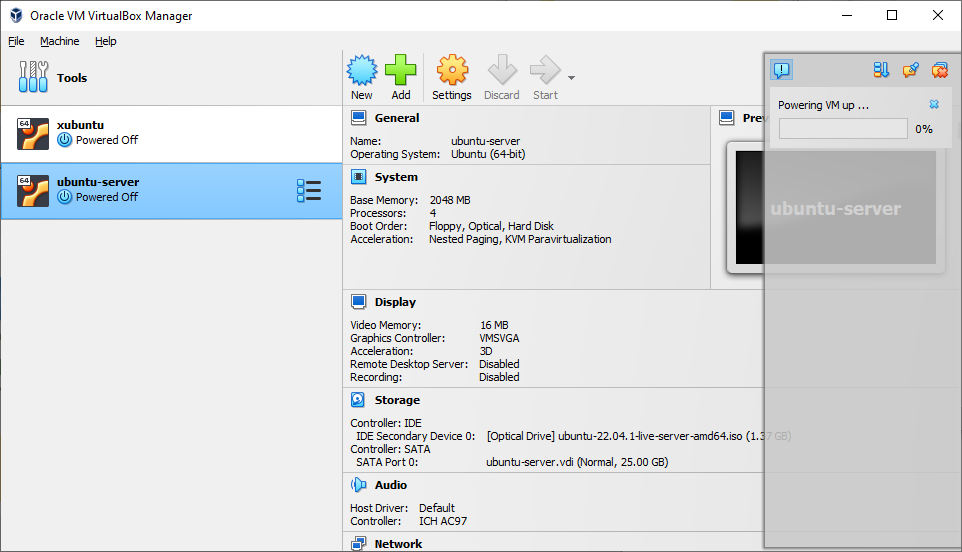
Task: Click the 2048 MB base memory value
Action: (450, 200)
